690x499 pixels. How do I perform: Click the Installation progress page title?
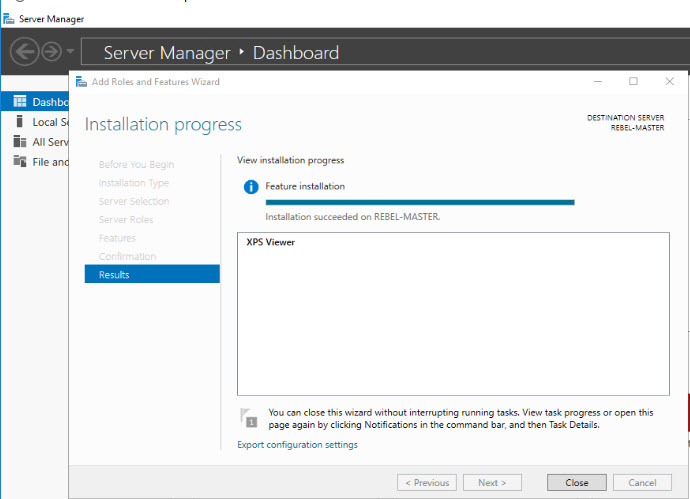[x=163, y=125]
